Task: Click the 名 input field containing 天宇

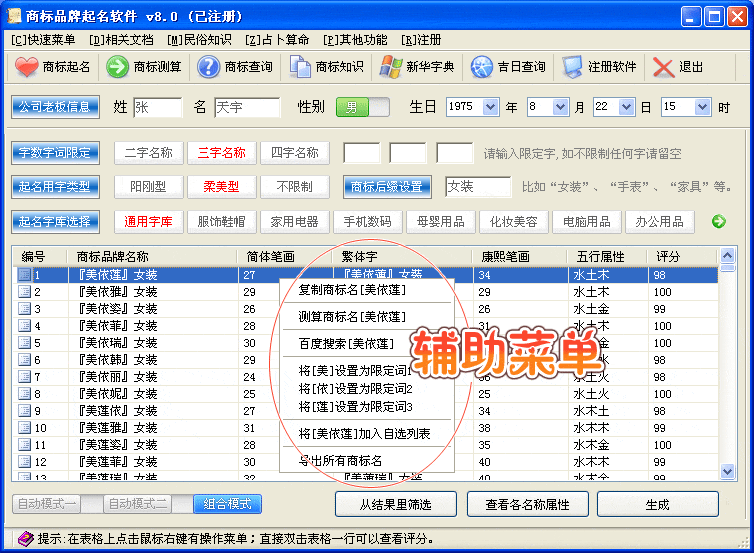Action: [x=247, y=107]
